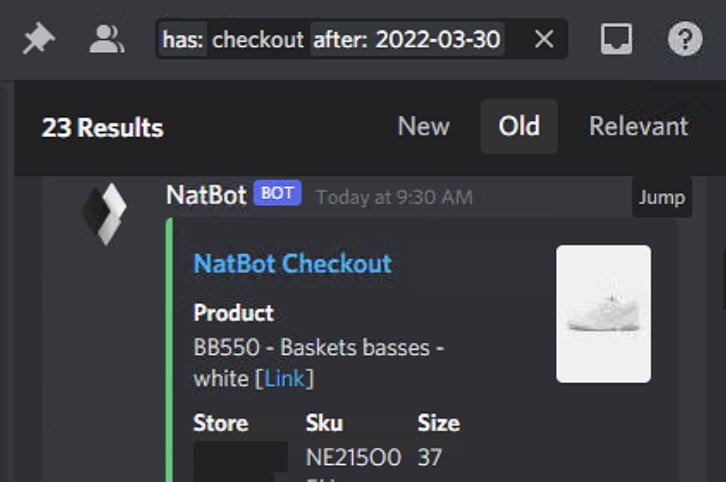This screenshot has width=726, height=482.
Task: Click the '23 Results' count text
Action: pyautogui.click(x=102, y=128)
